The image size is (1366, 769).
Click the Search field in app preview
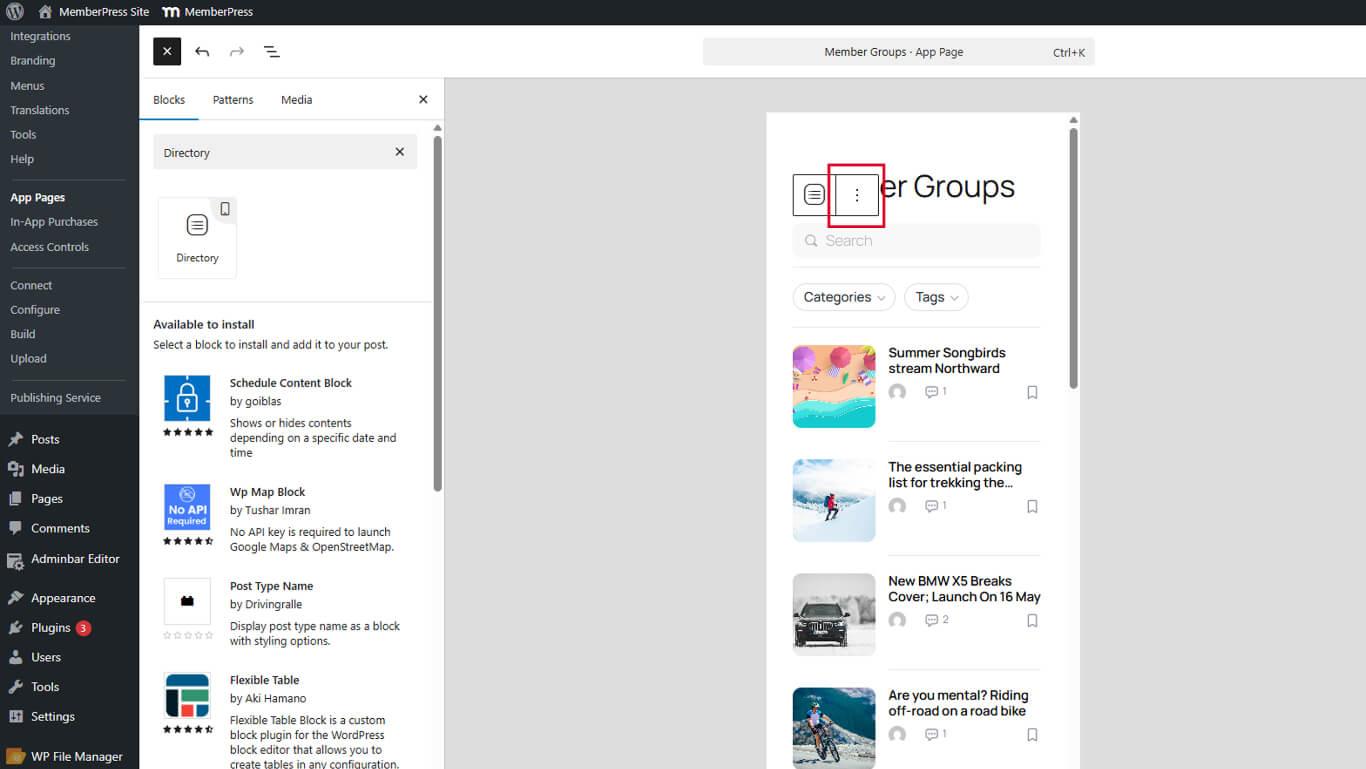pos(916,241)
